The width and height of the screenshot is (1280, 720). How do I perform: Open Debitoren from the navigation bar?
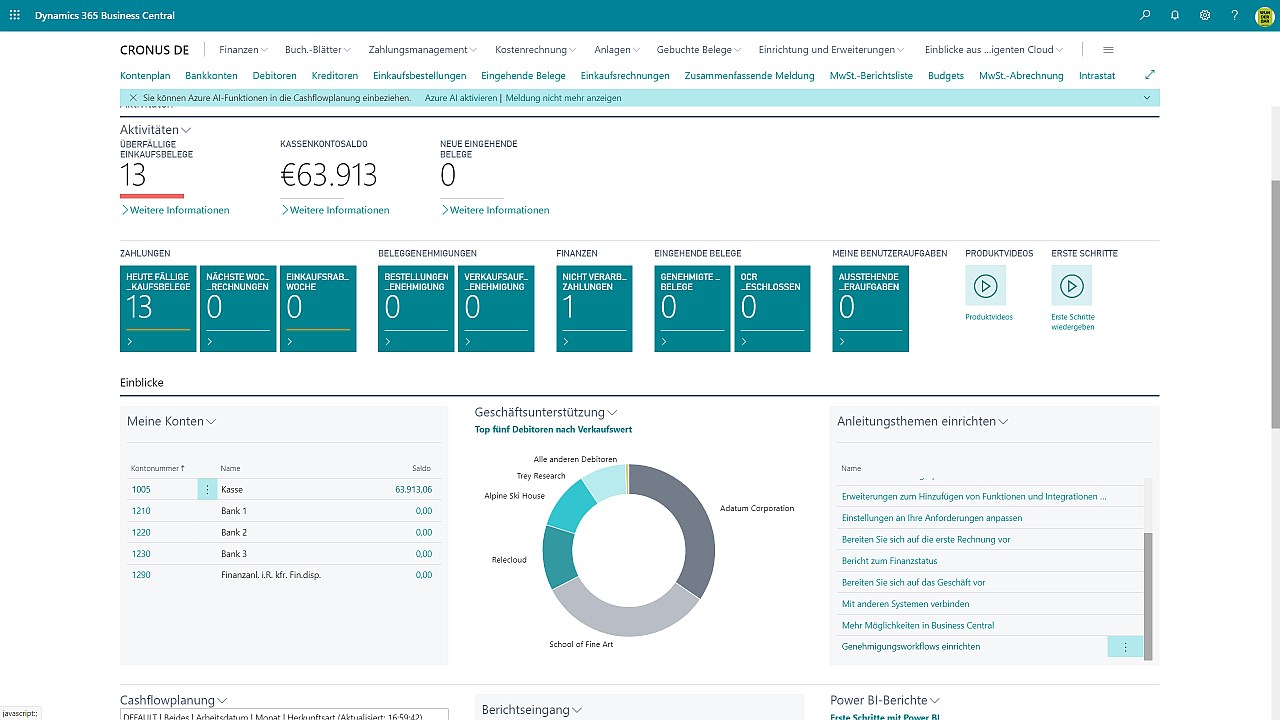pyautogui.click(x=275, y=76)
